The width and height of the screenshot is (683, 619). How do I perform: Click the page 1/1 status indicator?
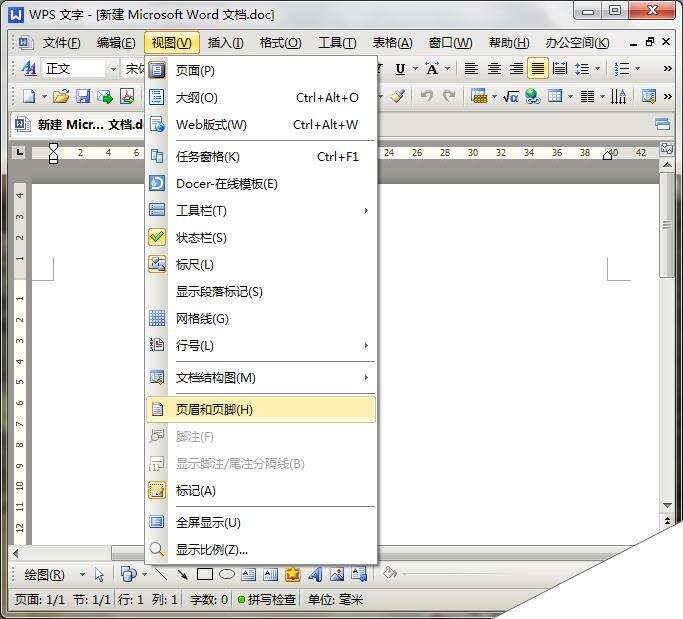click(x=39, y=600)
